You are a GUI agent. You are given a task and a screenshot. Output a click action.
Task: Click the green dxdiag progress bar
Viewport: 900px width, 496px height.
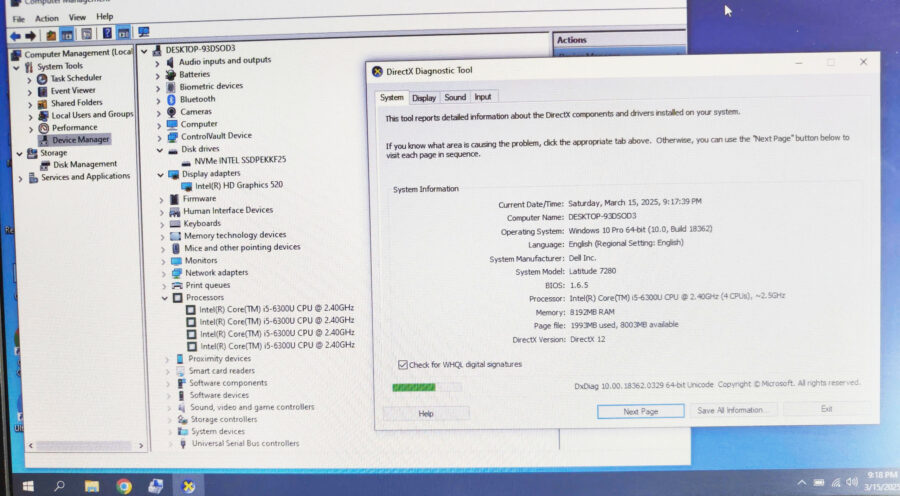(426, 388)
